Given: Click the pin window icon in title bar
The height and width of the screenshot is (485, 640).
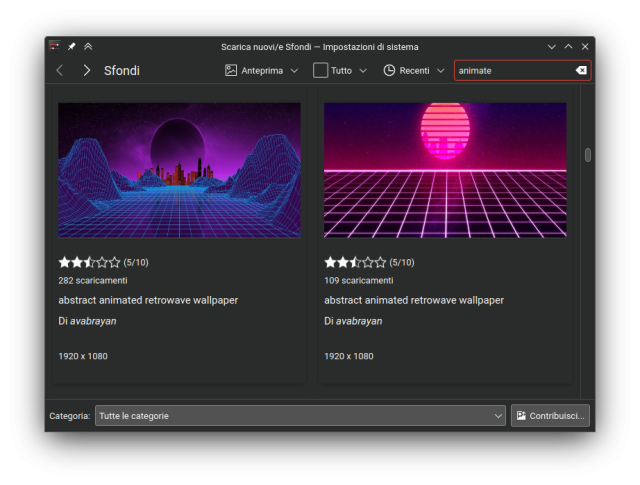Looking at the screenshot, I should tap(71, 46).
